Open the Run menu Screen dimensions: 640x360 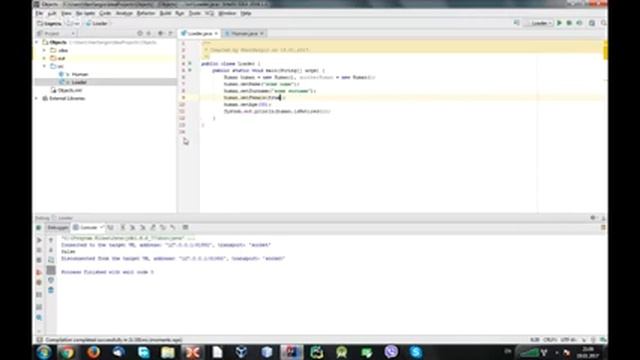[180, 13]
